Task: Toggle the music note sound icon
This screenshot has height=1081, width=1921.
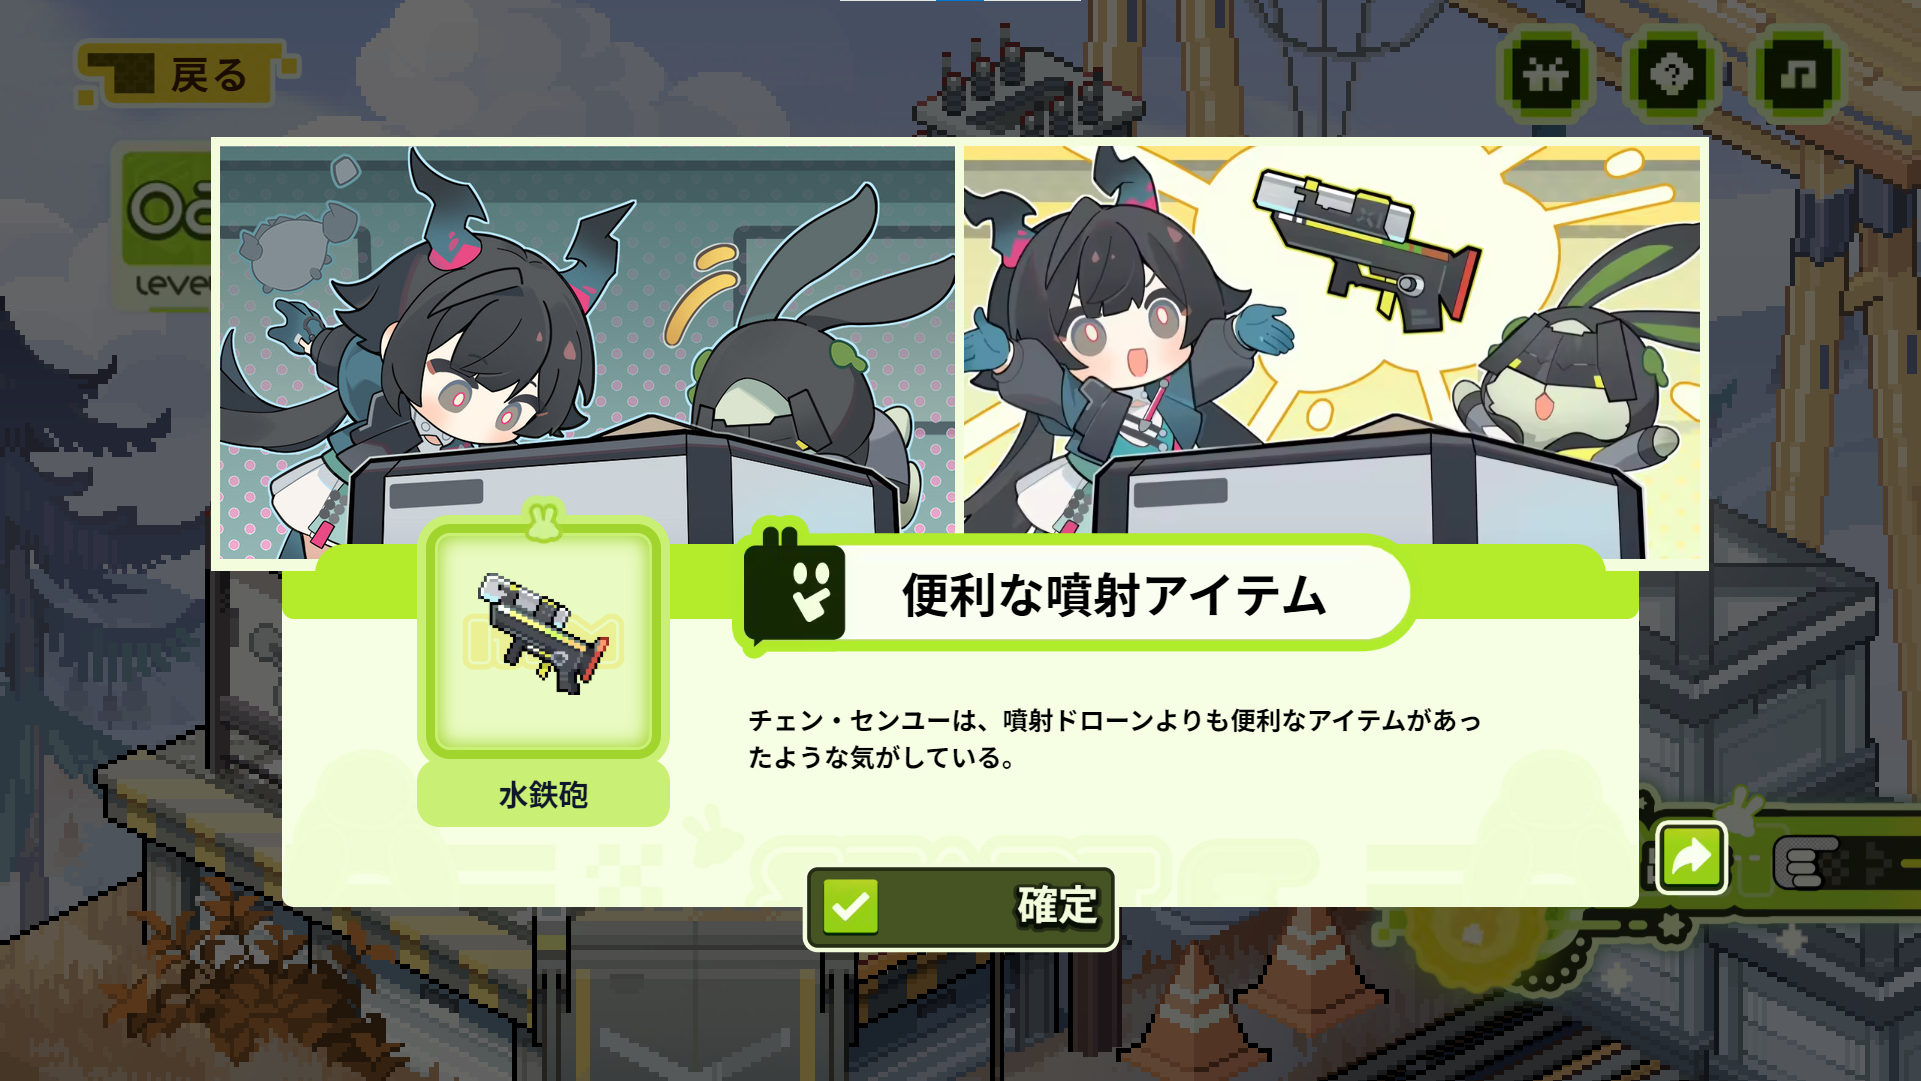Action: (x=1798, y=75)
